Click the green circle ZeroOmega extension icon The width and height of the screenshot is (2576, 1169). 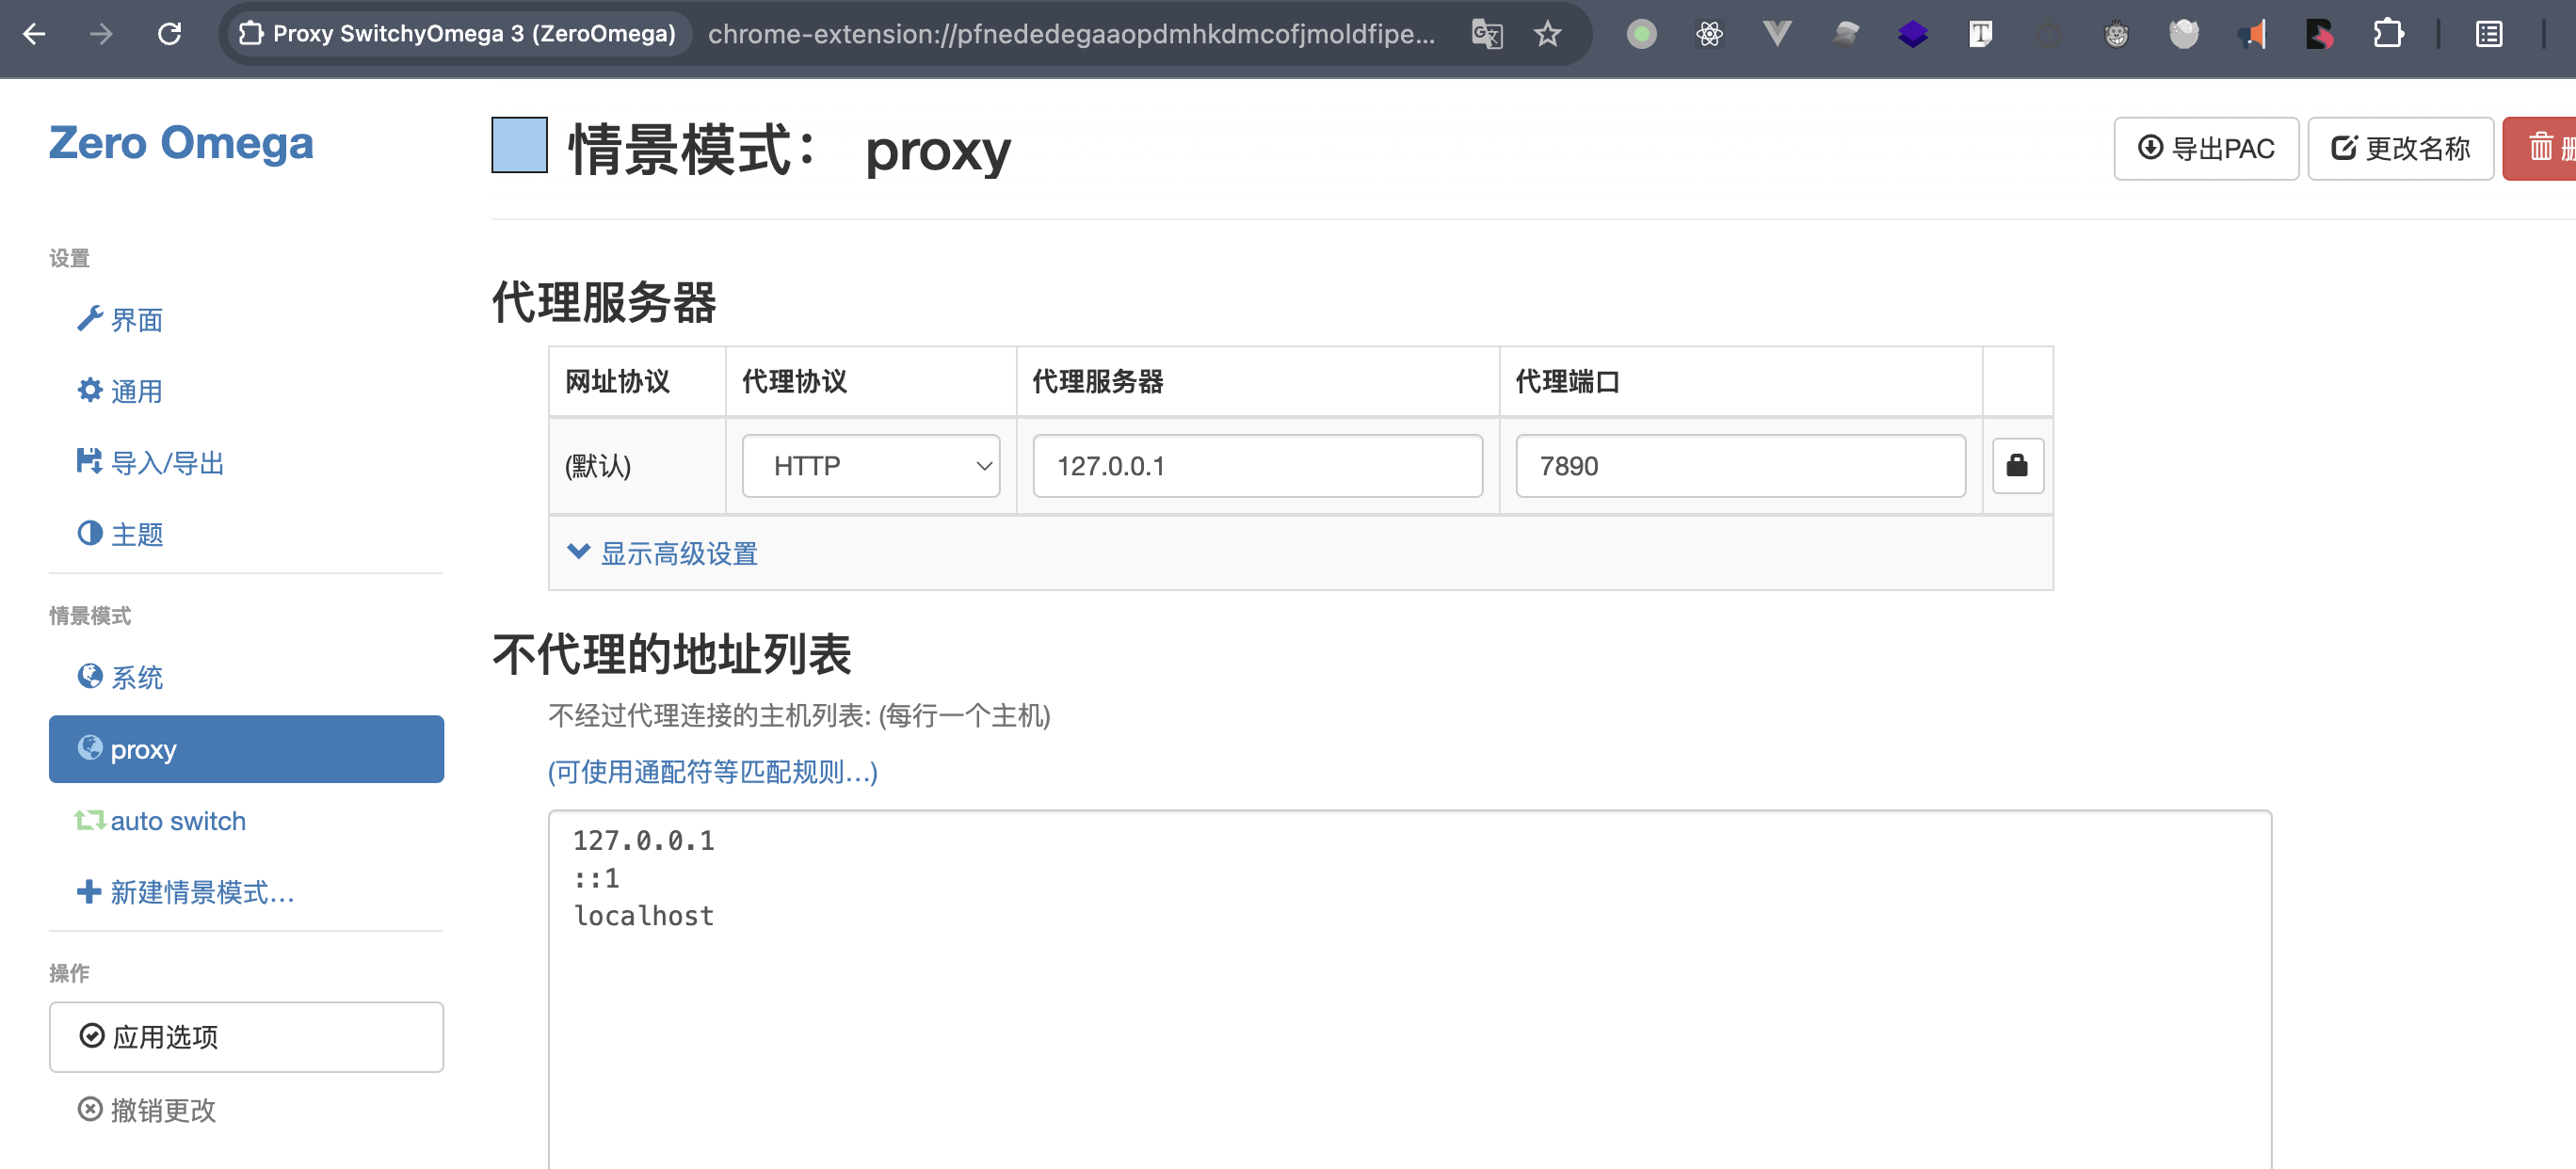[x=1641, y=34]
